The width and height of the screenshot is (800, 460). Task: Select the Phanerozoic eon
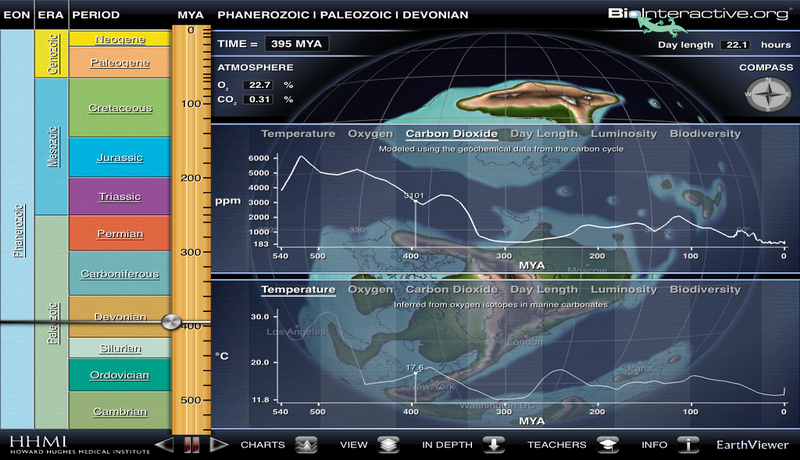(x=17, y=229)
